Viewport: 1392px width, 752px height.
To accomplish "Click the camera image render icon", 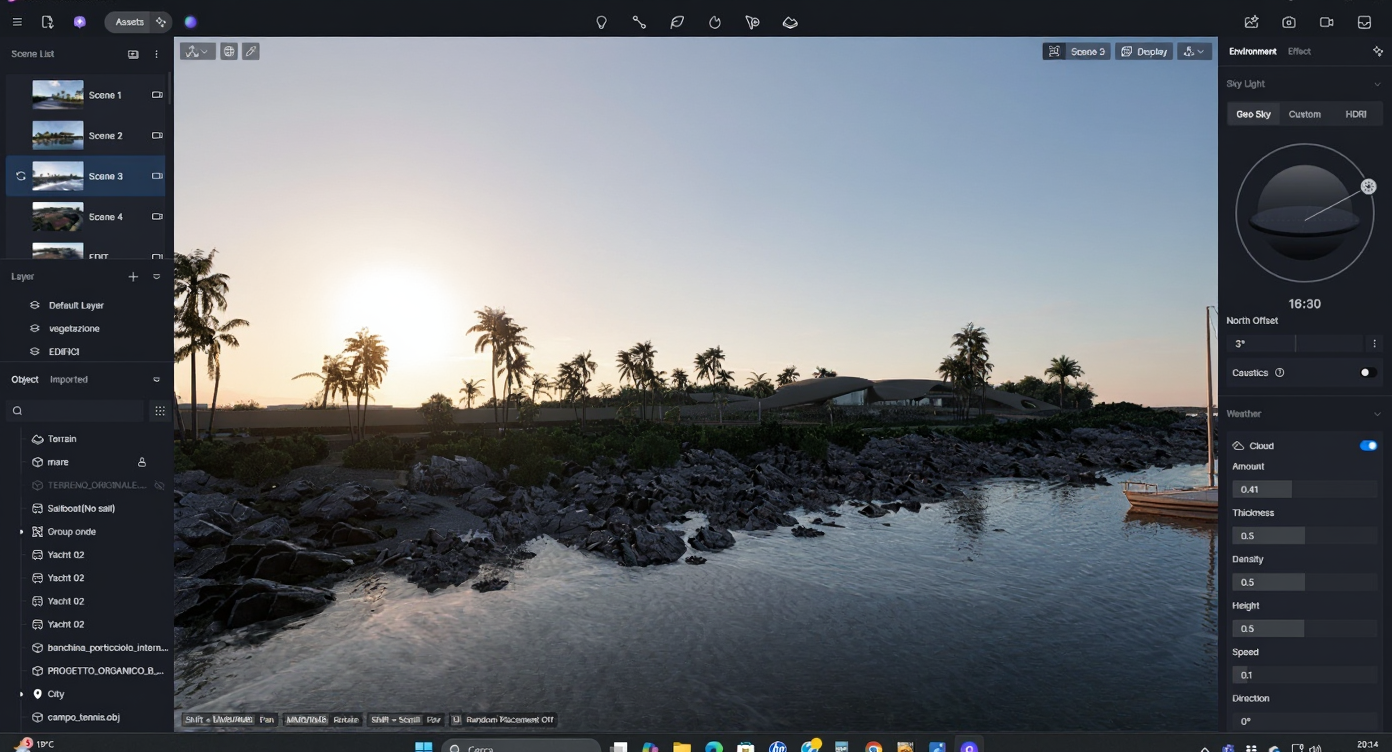I will pyautogui.click(x=1289, y=22).
